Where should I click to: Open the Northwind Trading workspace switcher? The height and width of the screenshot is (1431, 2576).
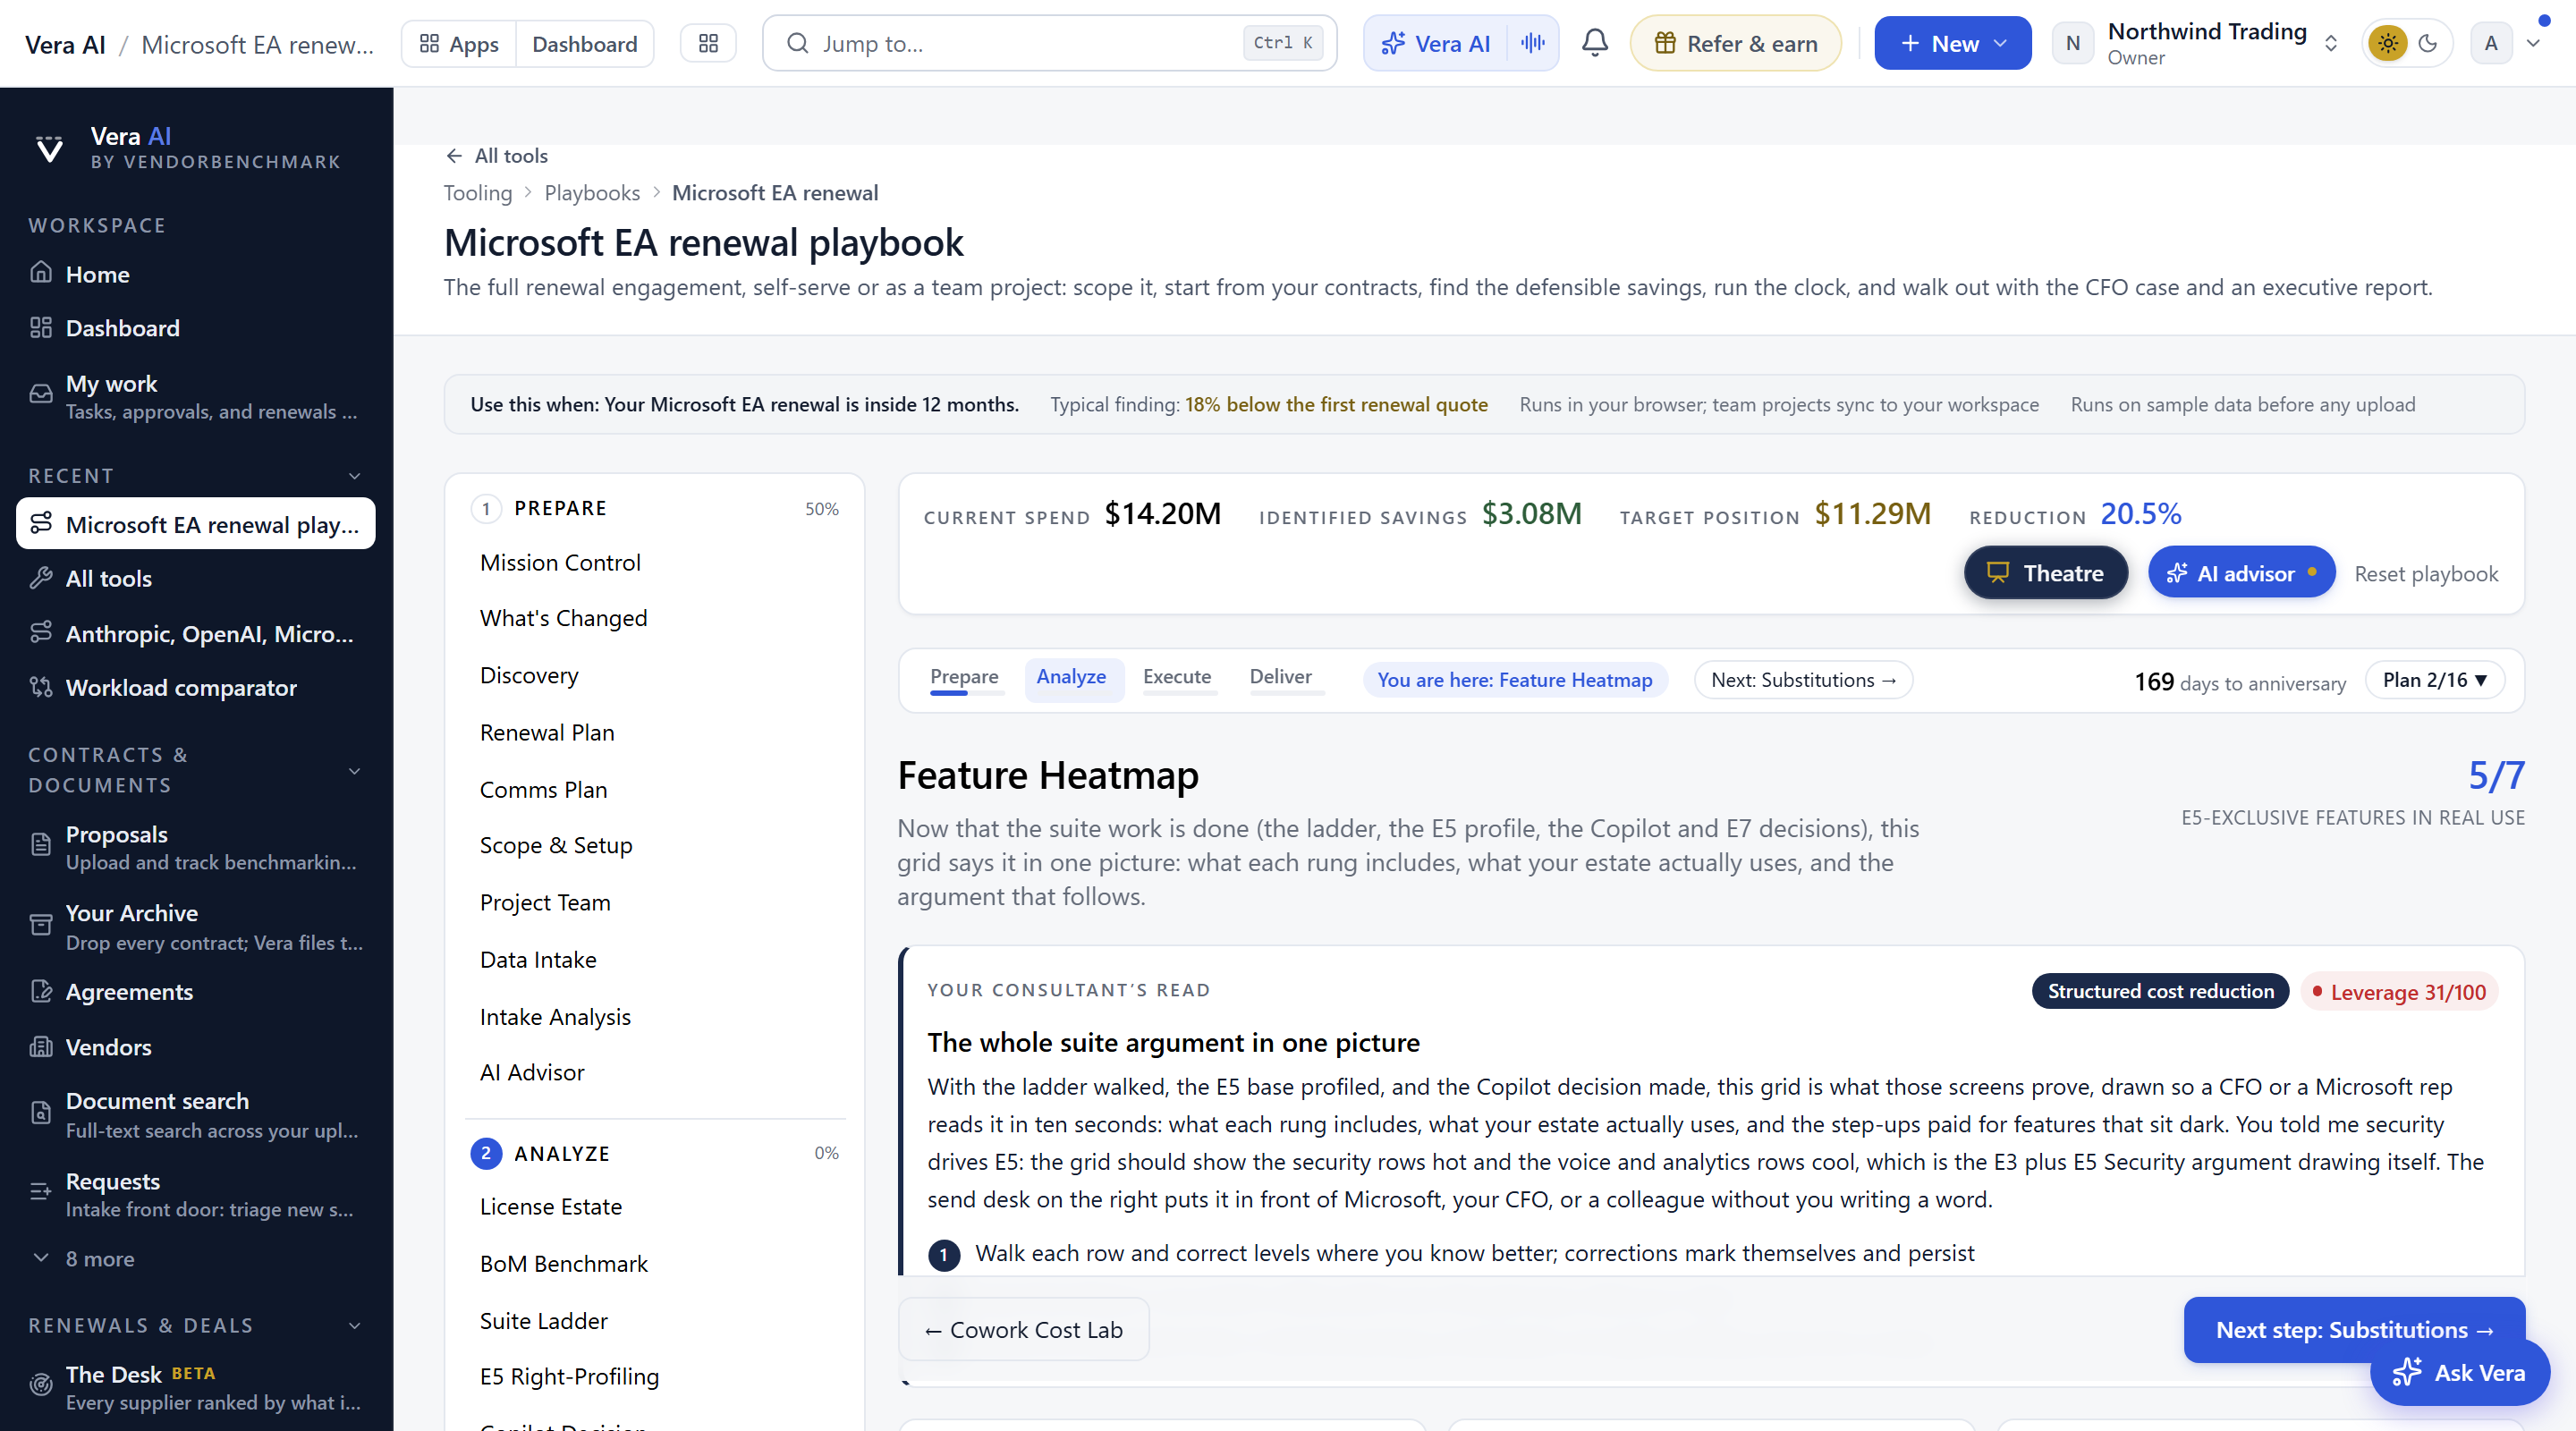tap(2196, 43)
